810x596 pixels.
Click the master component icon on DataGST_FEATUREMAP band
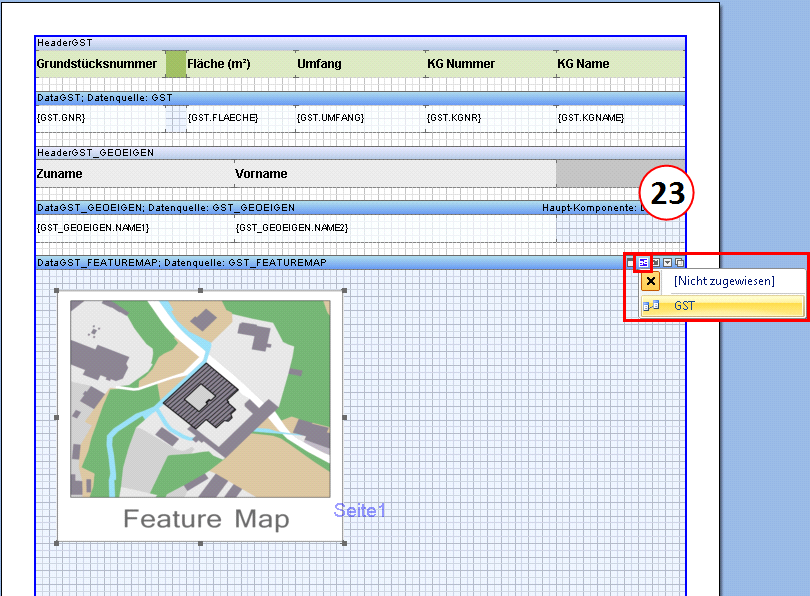tap(643, 263)
